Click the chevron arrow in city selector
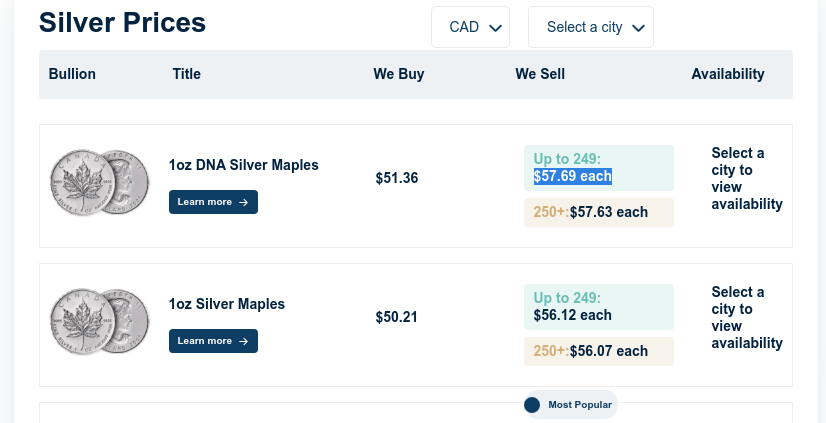 tap(638, 28)
